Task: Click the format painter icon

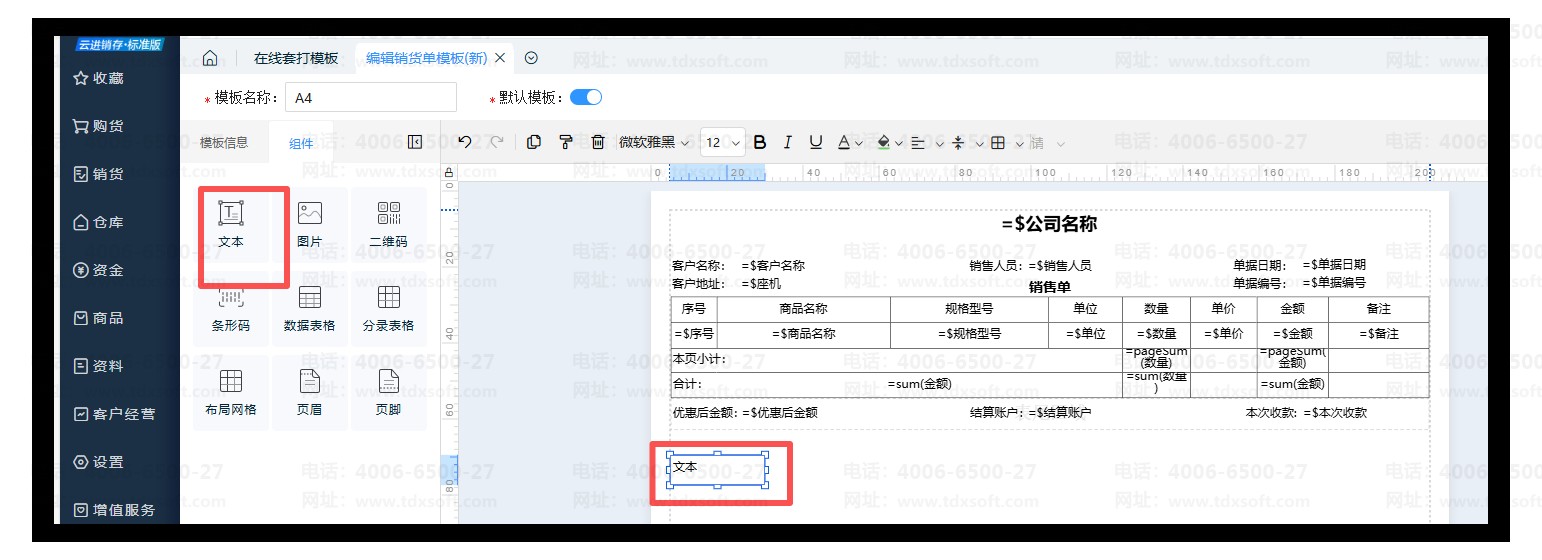Action: coord(566,143)
